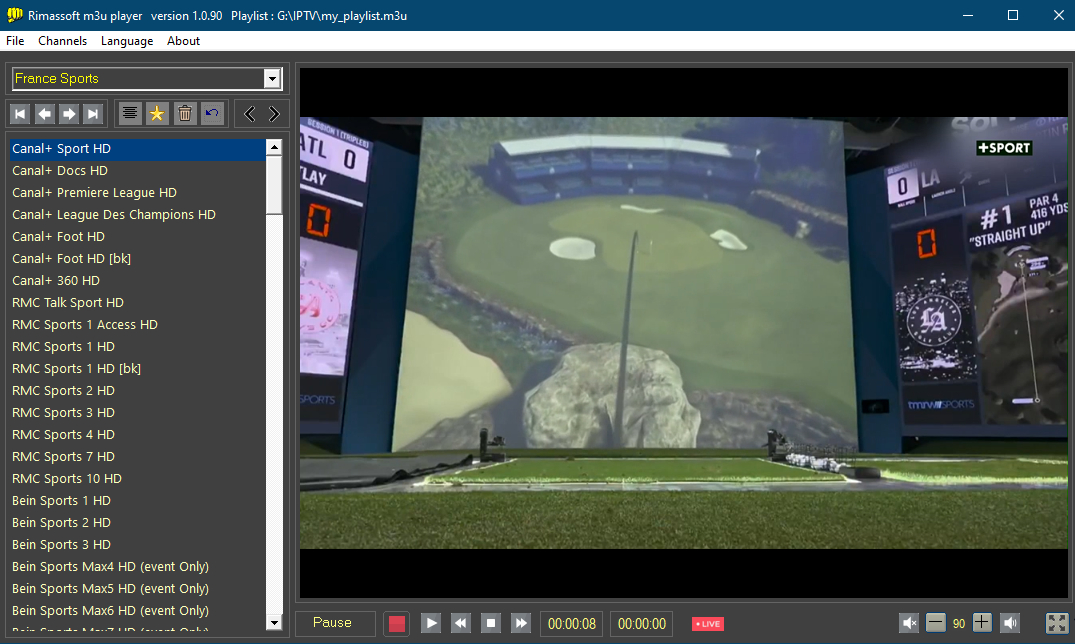
Task: Open the File menu
Action: [15, 41]
